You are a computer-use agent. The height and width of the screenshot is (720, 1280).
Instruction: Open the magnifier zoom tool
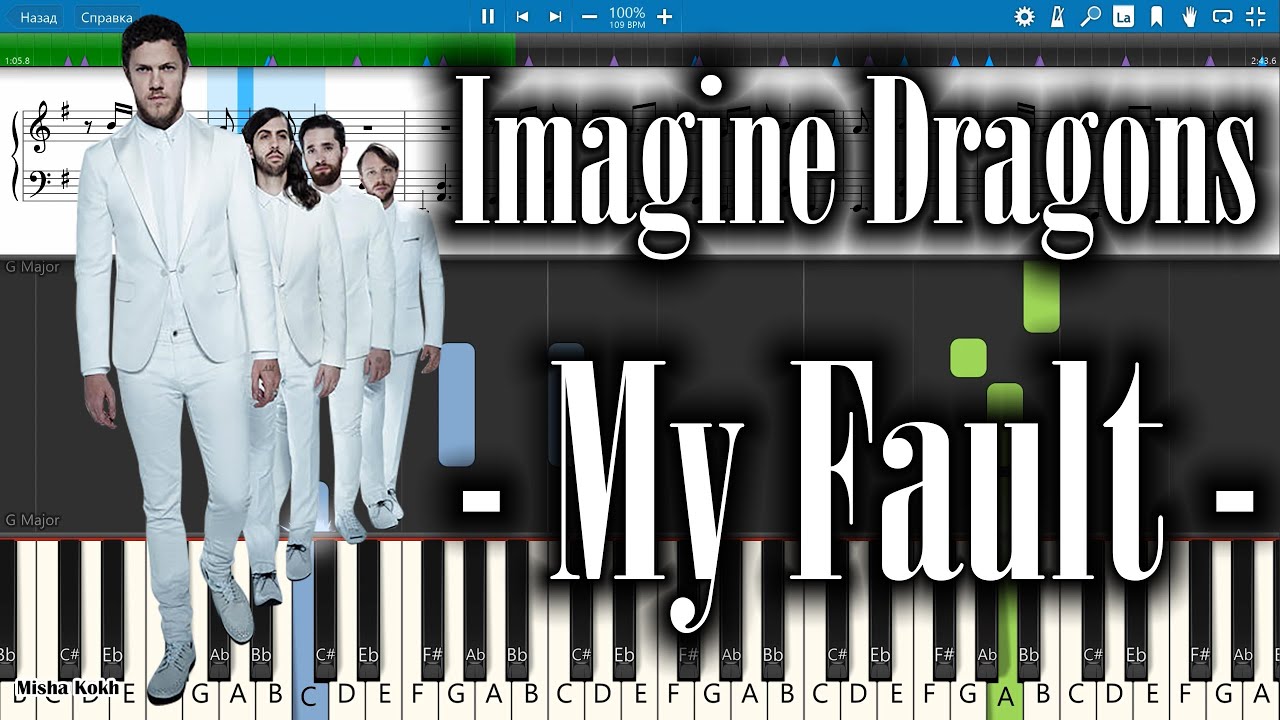point(1091,16)
